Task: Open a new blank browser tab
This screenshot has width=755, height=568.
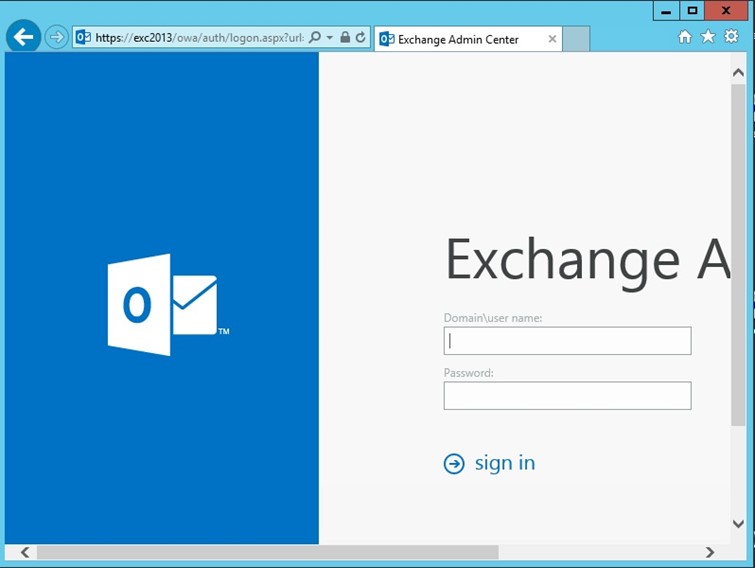Action: (x=576, y=39)
